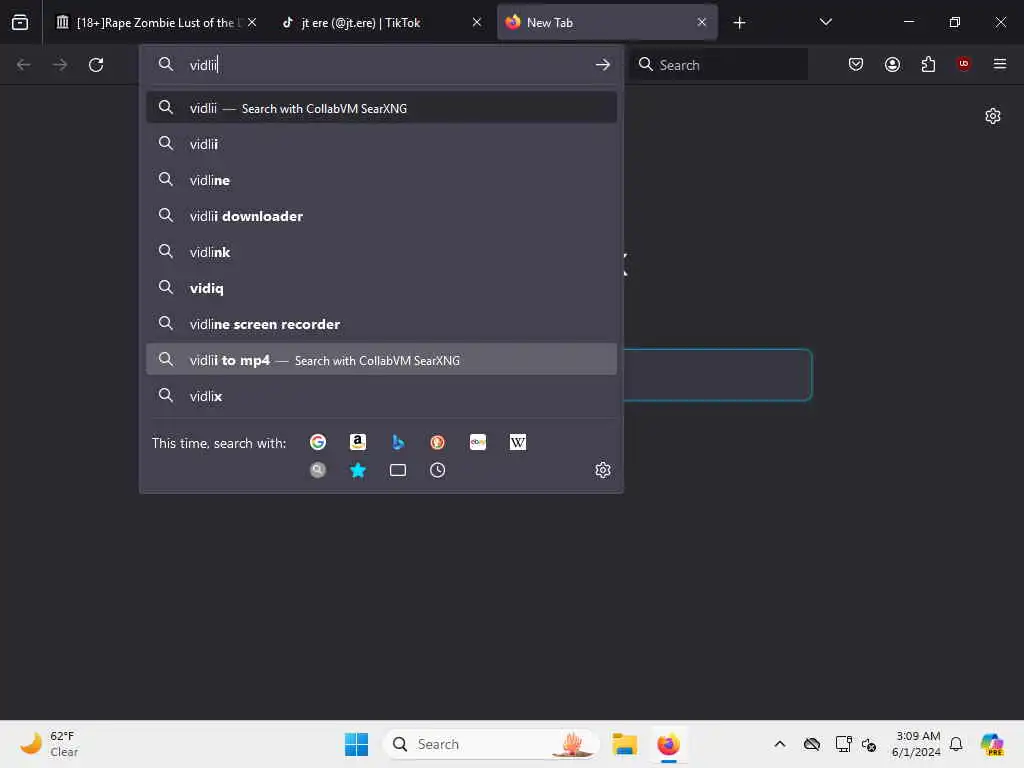Click Firefox icon in taskbar
Image resolution: width=1024 pixels, height=768 pixels.
click(668, 744)
